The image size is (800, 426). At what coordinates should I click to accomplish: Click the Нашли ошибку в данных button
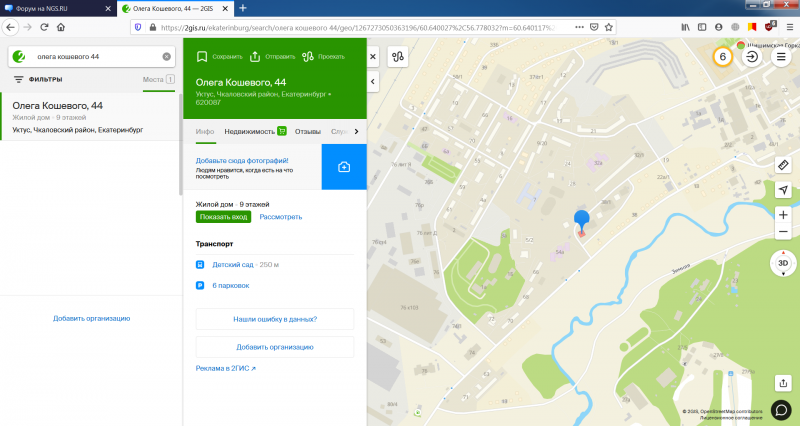tap(275, 319)
